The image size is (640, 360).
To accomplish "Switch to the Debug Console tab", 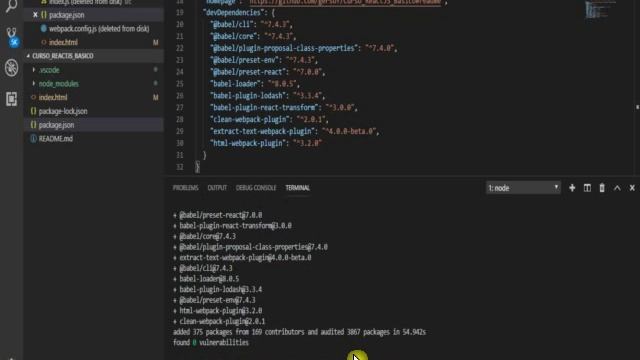I will point(256,188).
